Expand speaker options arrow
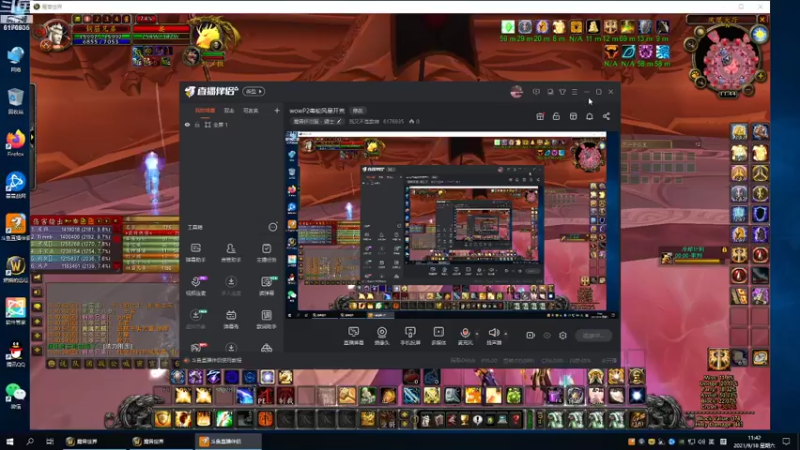The image size is (800, 450). [x=506, y=334]
